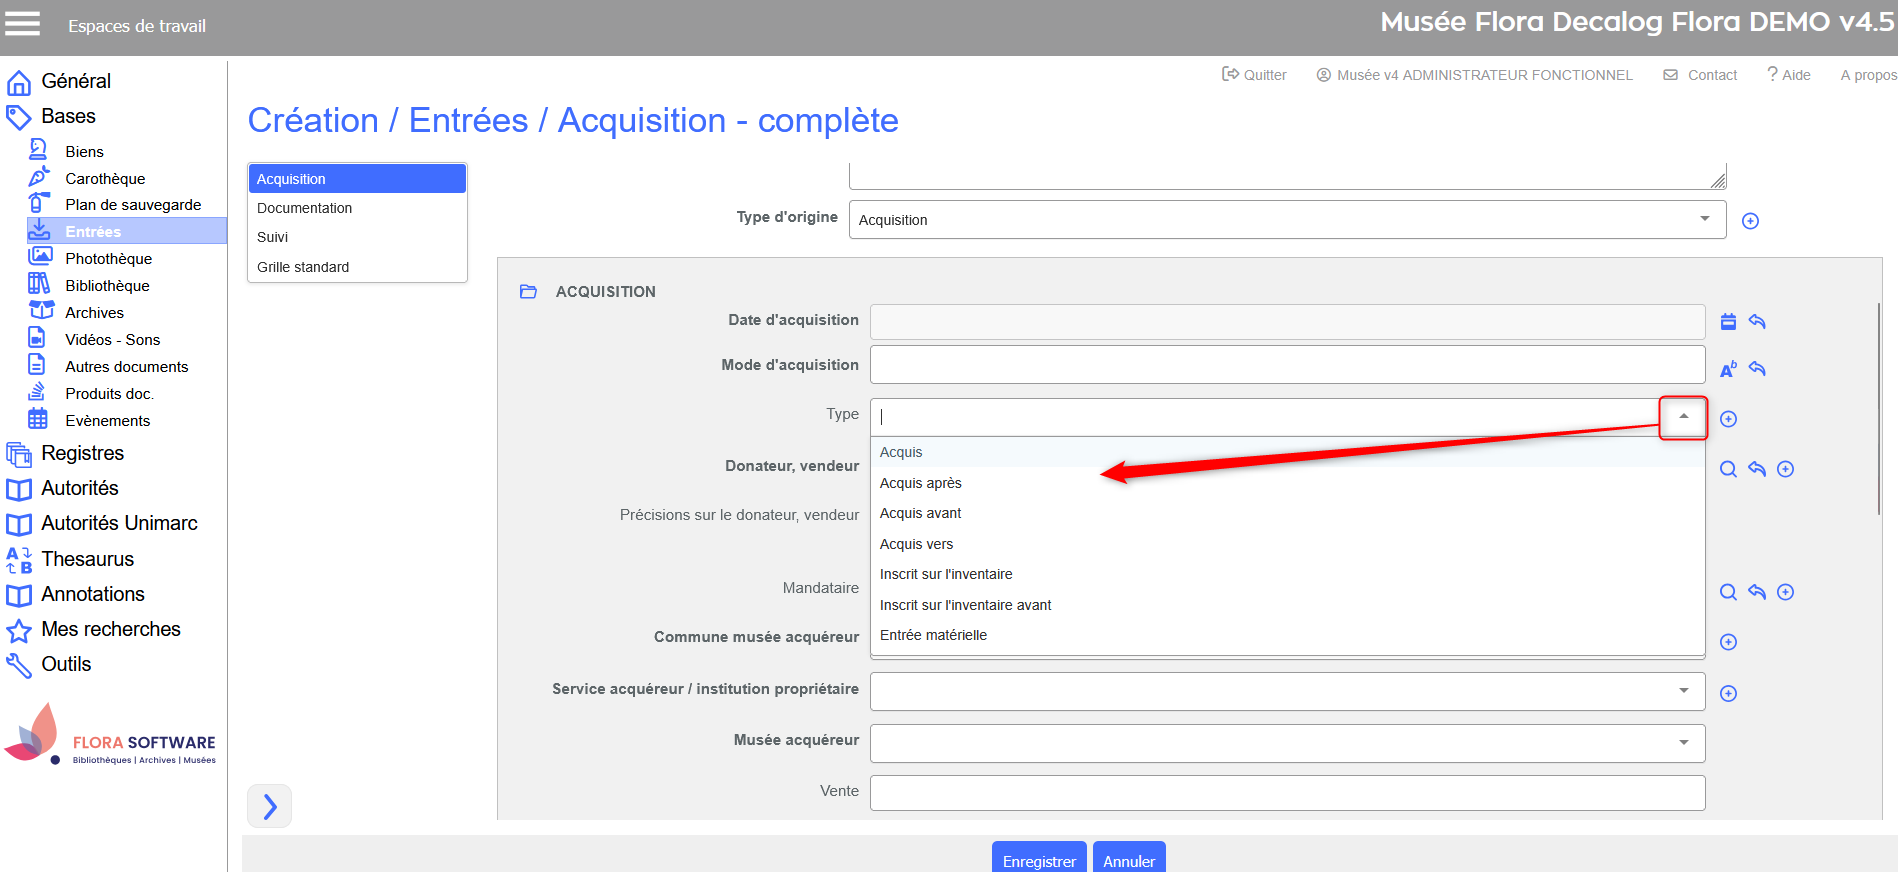Viewport: 1898px width, 872px height.
Task: Click the Quitter link
Action: pyautogui.click(x=1255, y=75)
